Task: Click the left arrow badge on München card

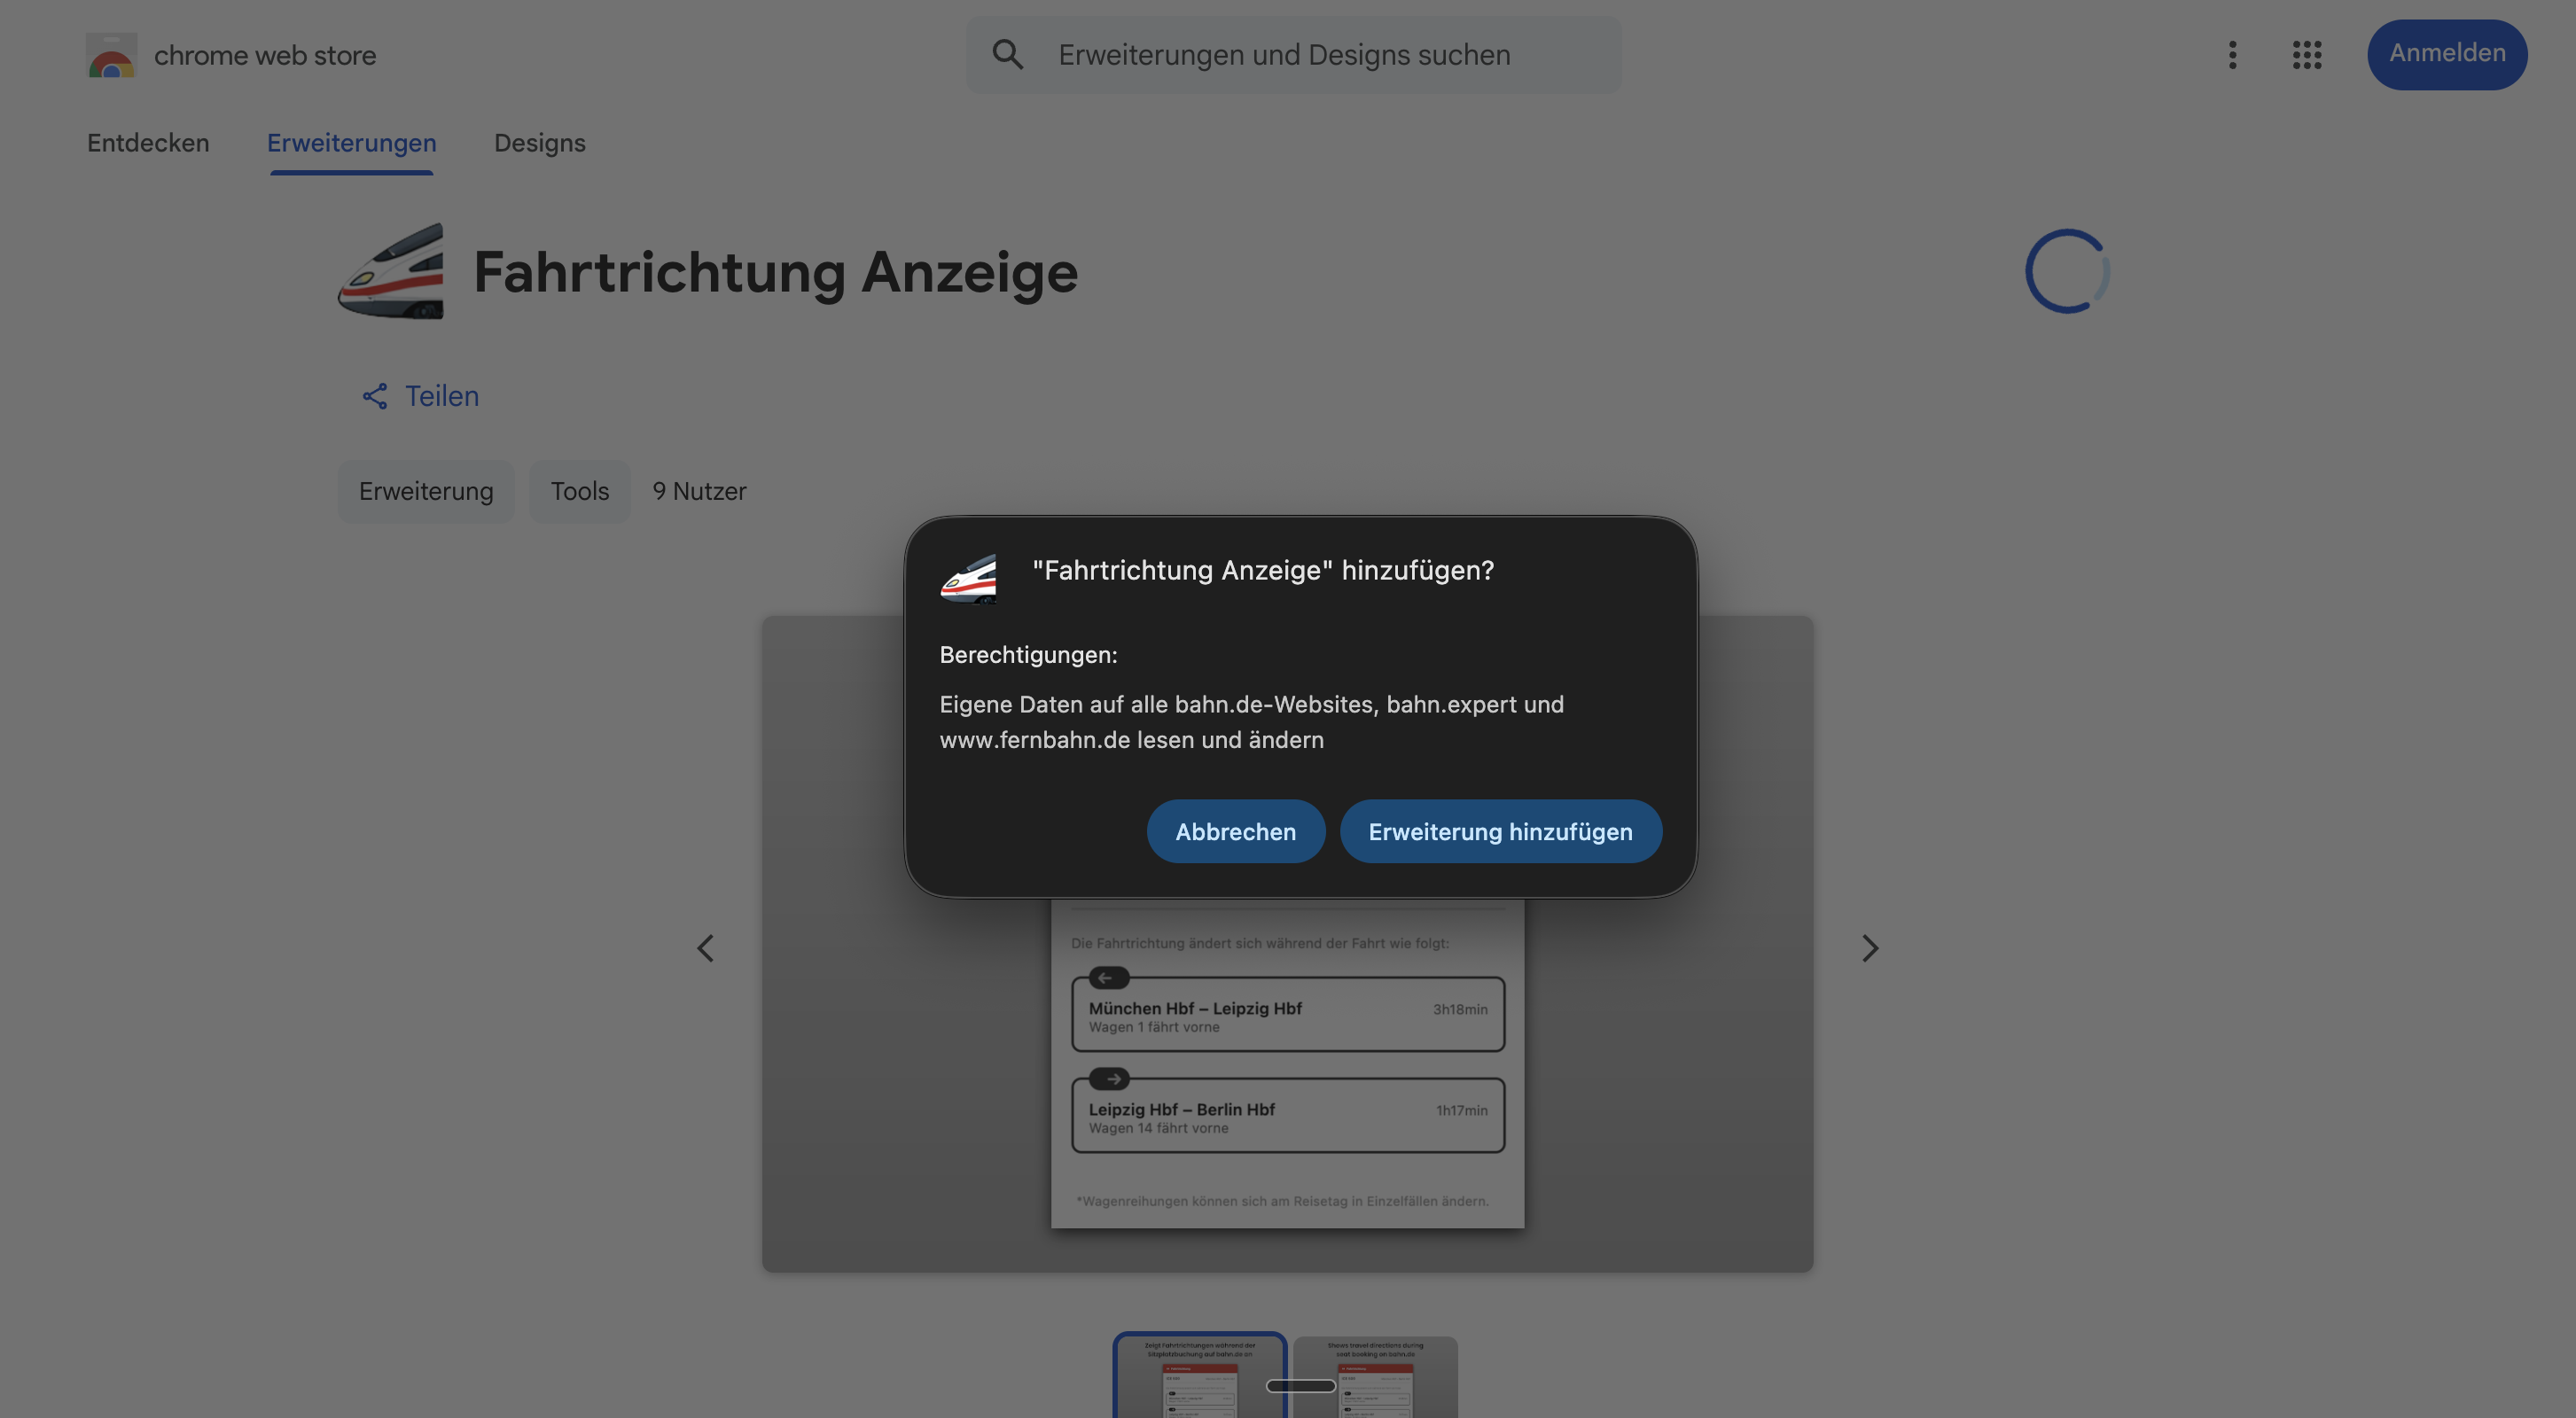Action: (x=1108, y=977)
